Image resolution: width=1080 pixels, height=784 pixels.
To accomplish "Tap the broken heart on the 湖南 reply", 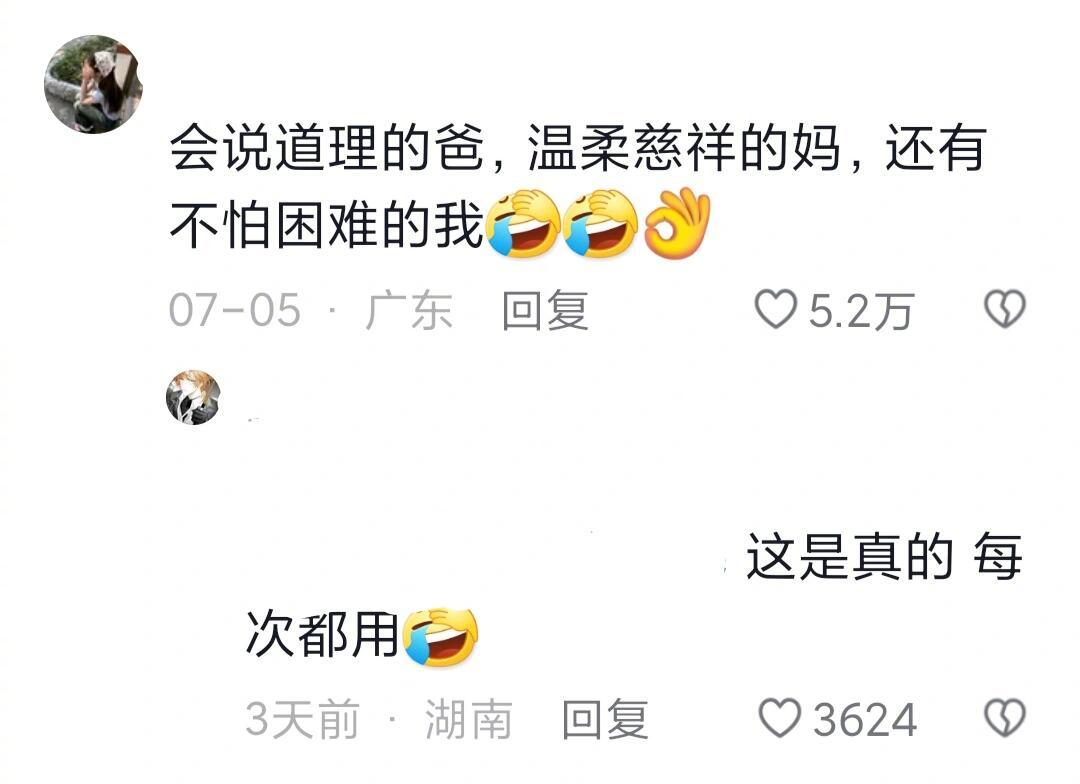I will pyautogui.click(x=1005, y=718).
